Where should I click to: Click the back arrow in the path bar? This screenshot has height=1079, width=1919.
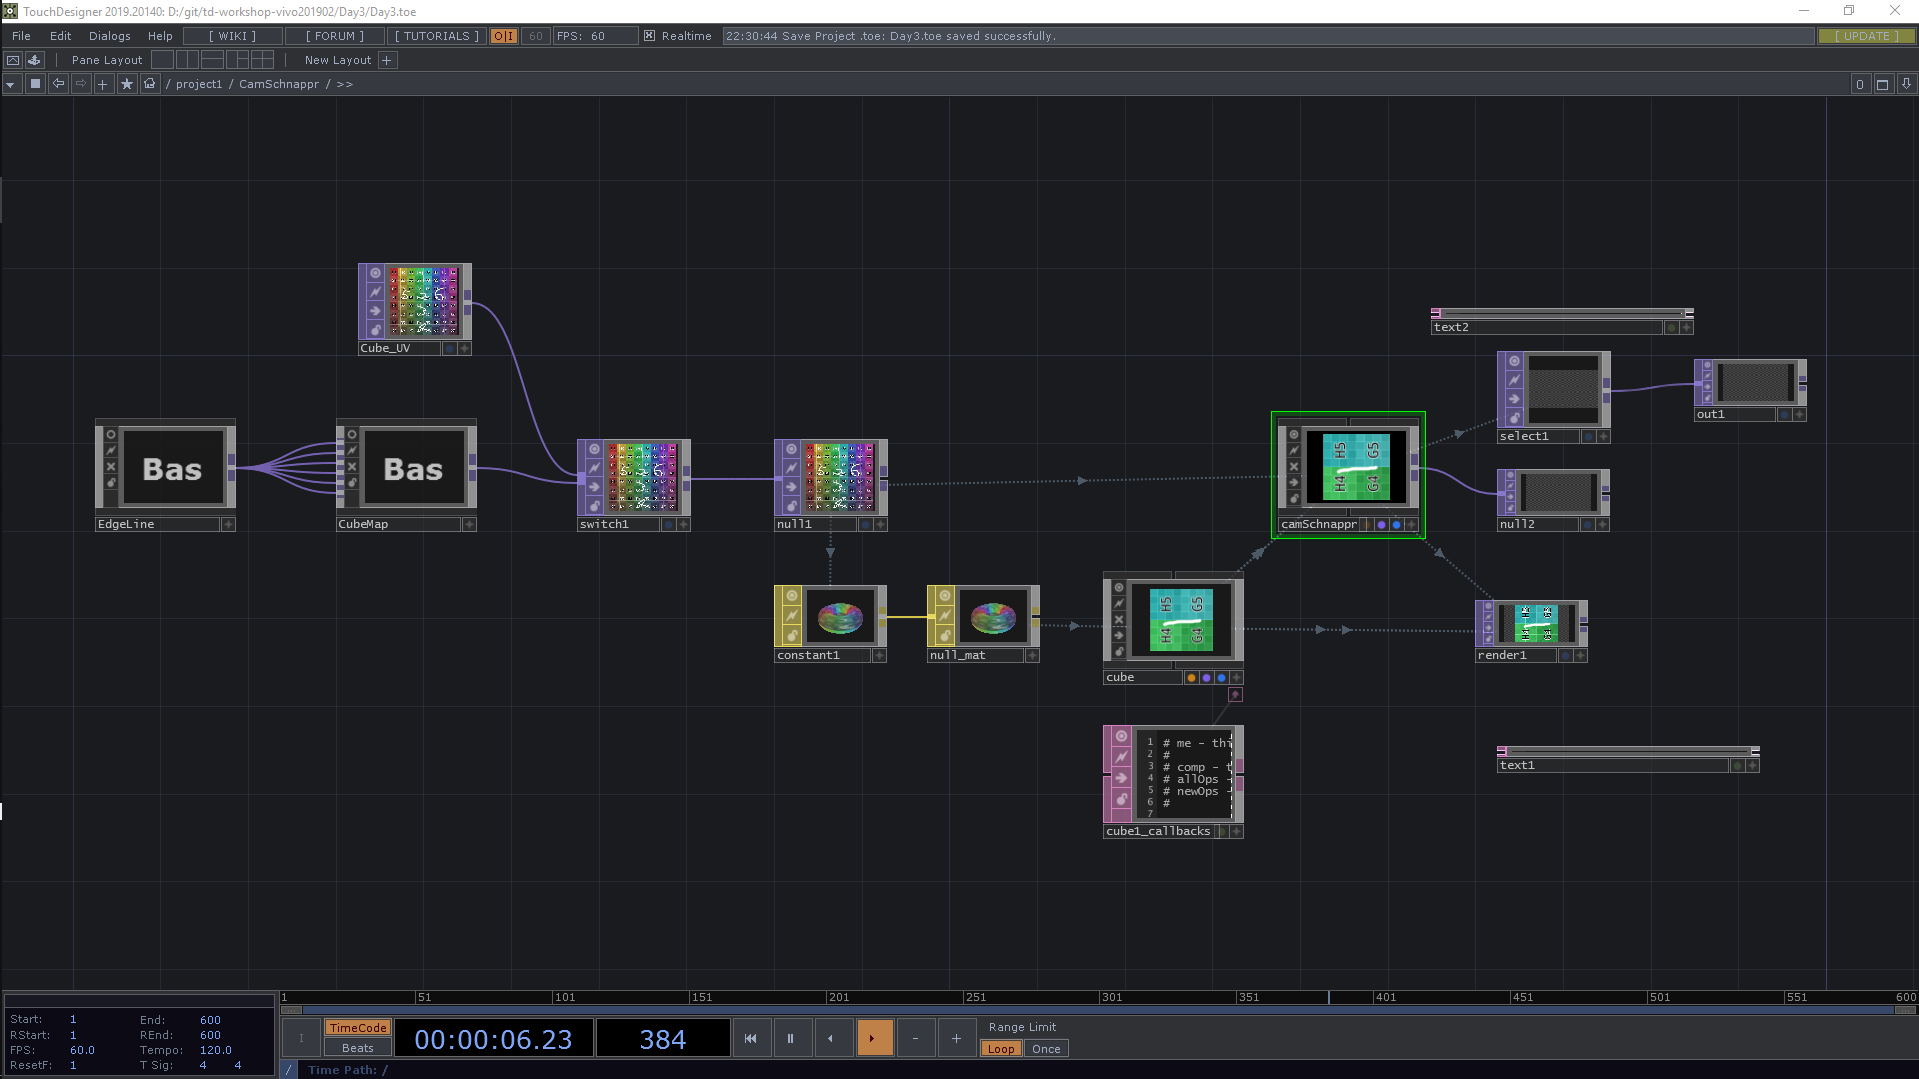click(58, 84)
